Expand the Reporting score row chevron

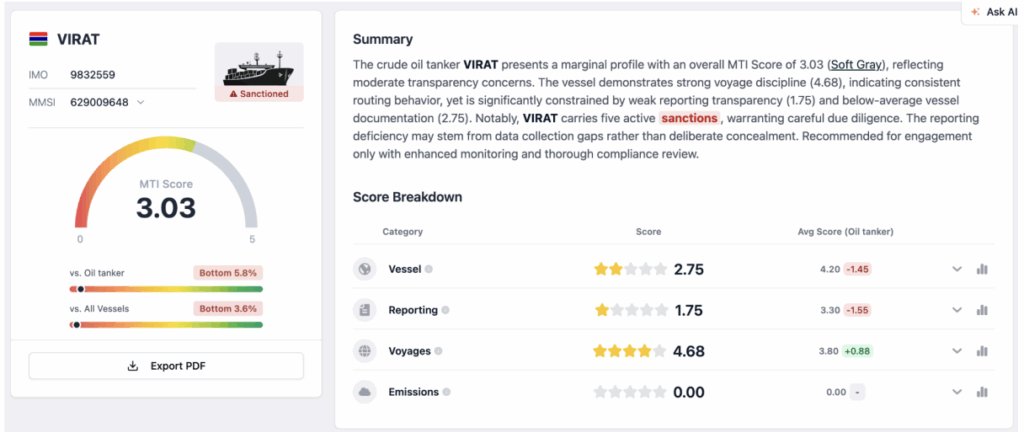tap(957, 310)
